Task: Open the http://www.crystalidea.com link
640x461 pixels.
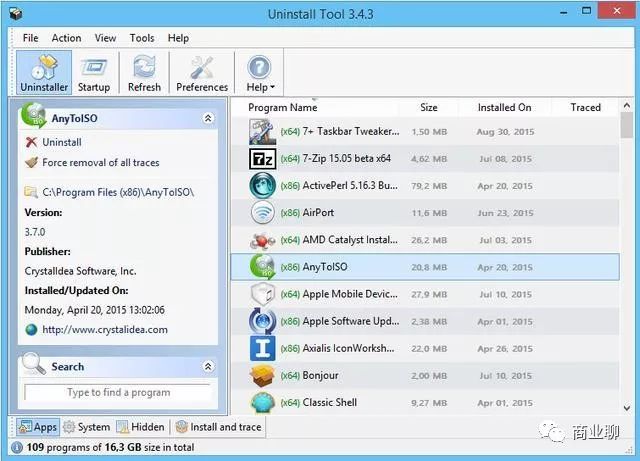Action: (x=105, y=330)
